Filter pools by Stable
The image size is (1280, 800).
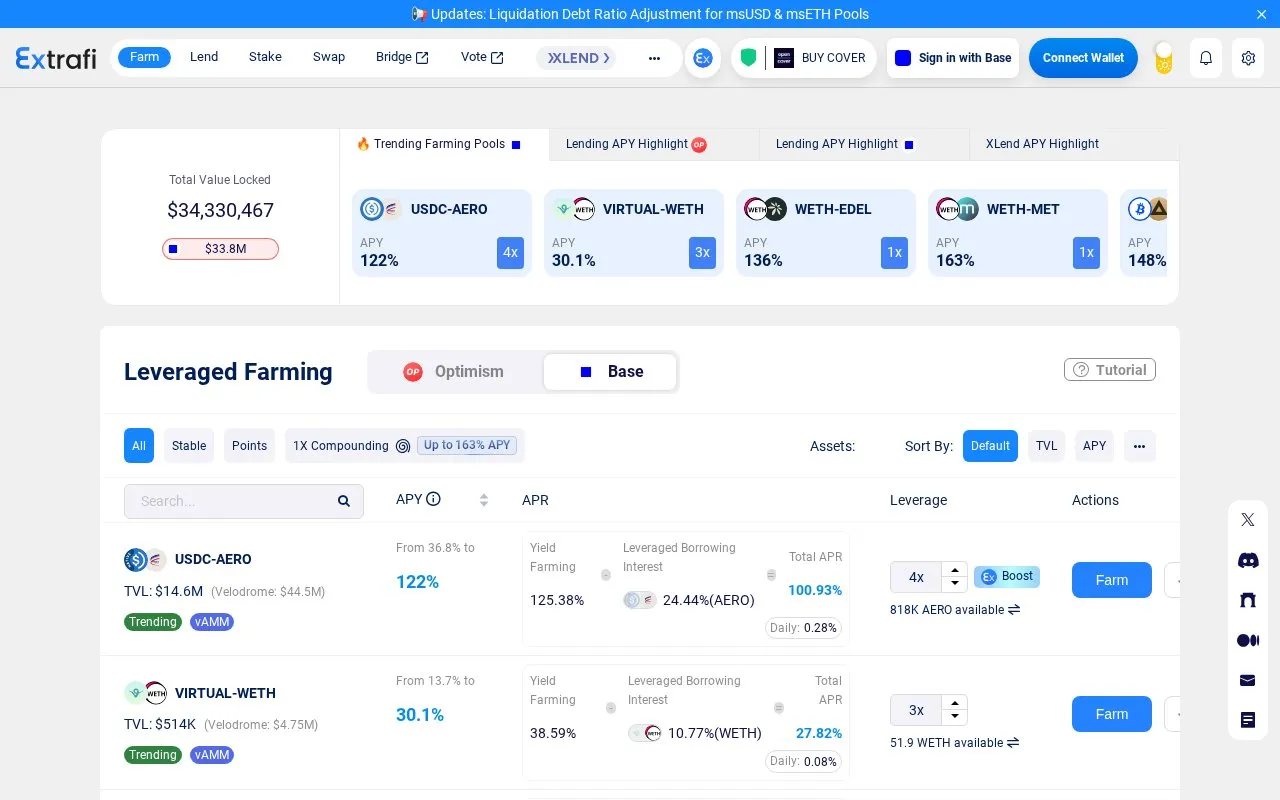[189, 446]
